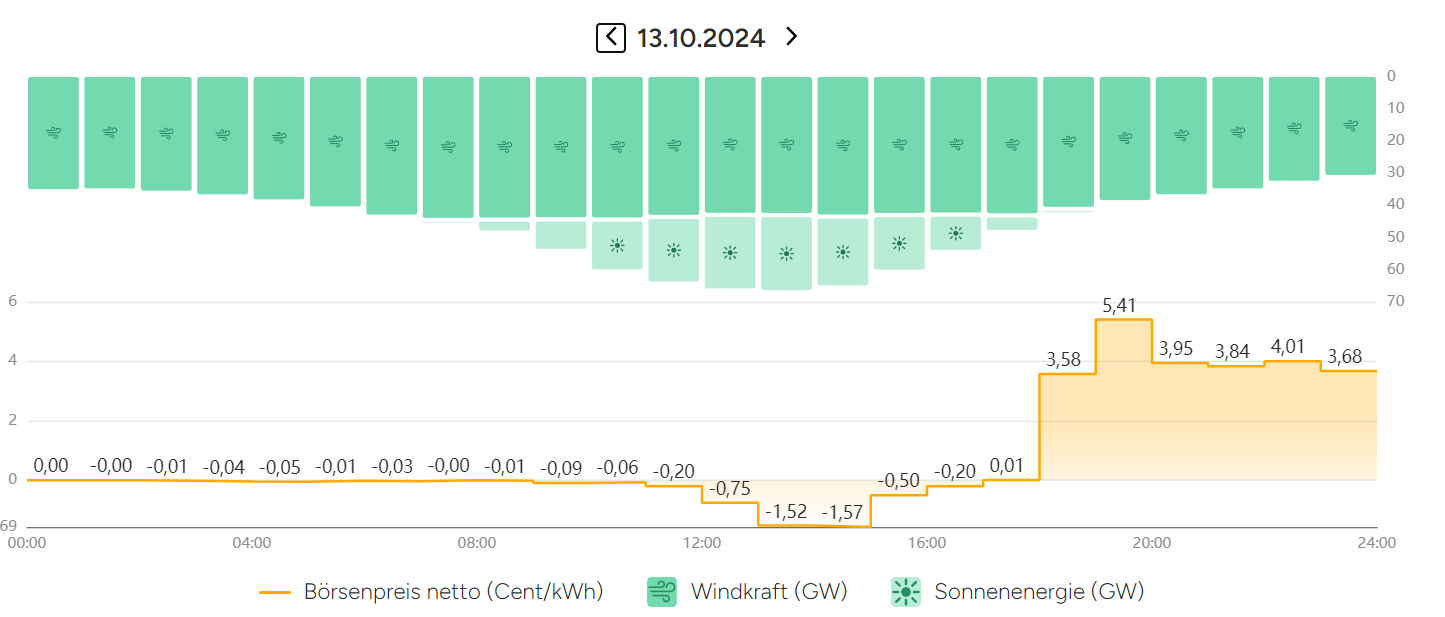Click sun icon in 10:00 solar bar
This screenshot has height=617, width=1445.
click(617, 245)
